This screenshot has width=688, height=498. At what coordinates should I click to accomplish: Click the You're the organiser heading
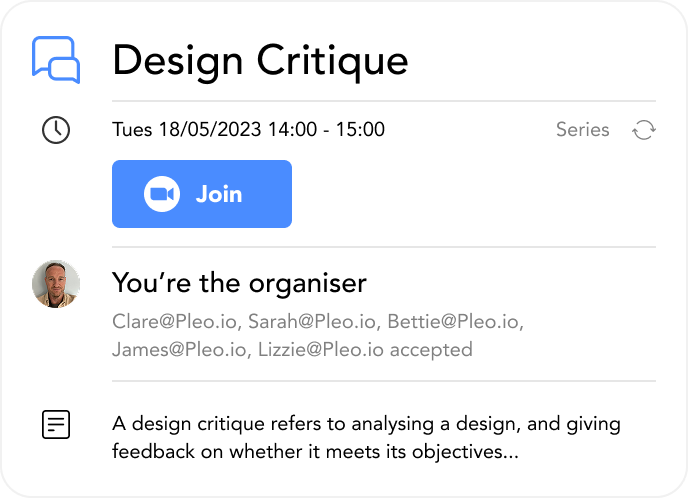(239, 284)
